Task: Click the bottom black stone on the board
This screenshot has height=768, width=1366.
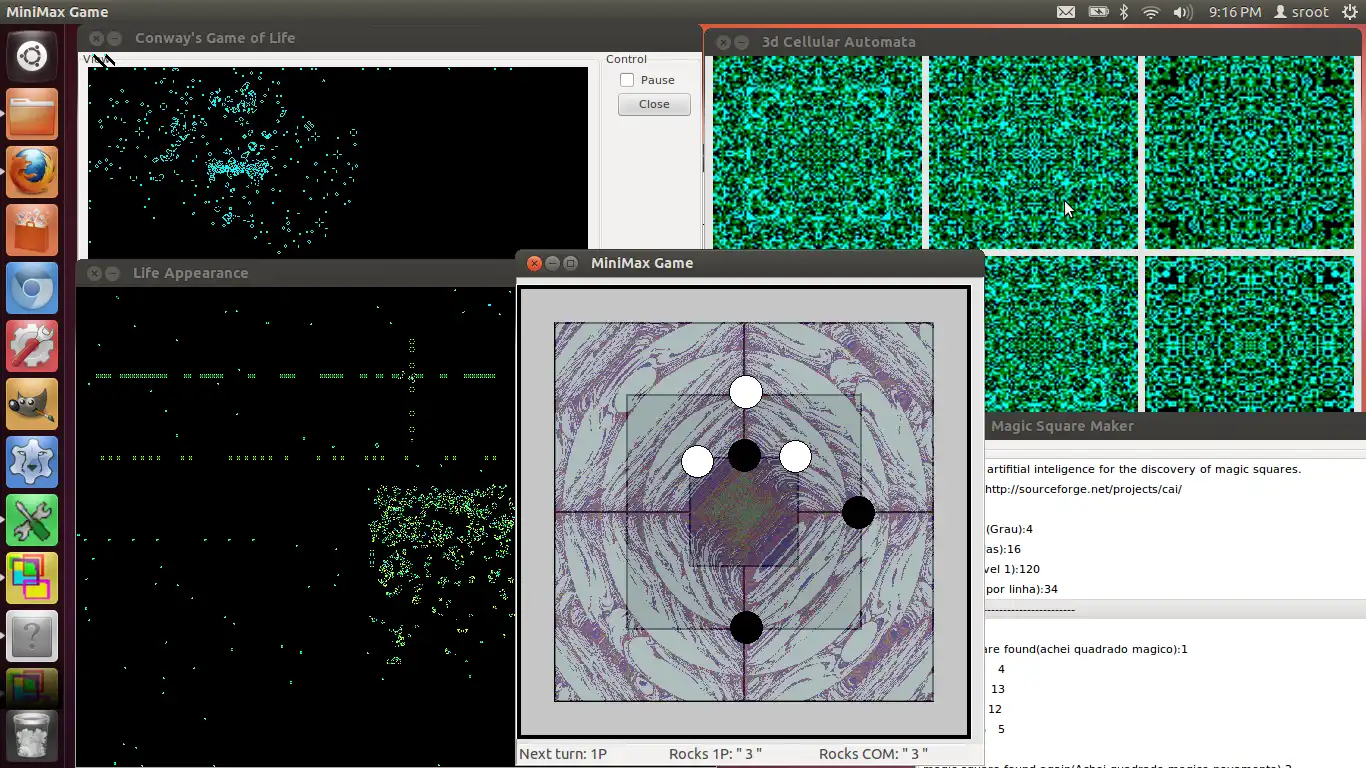Action: [746, 627]
